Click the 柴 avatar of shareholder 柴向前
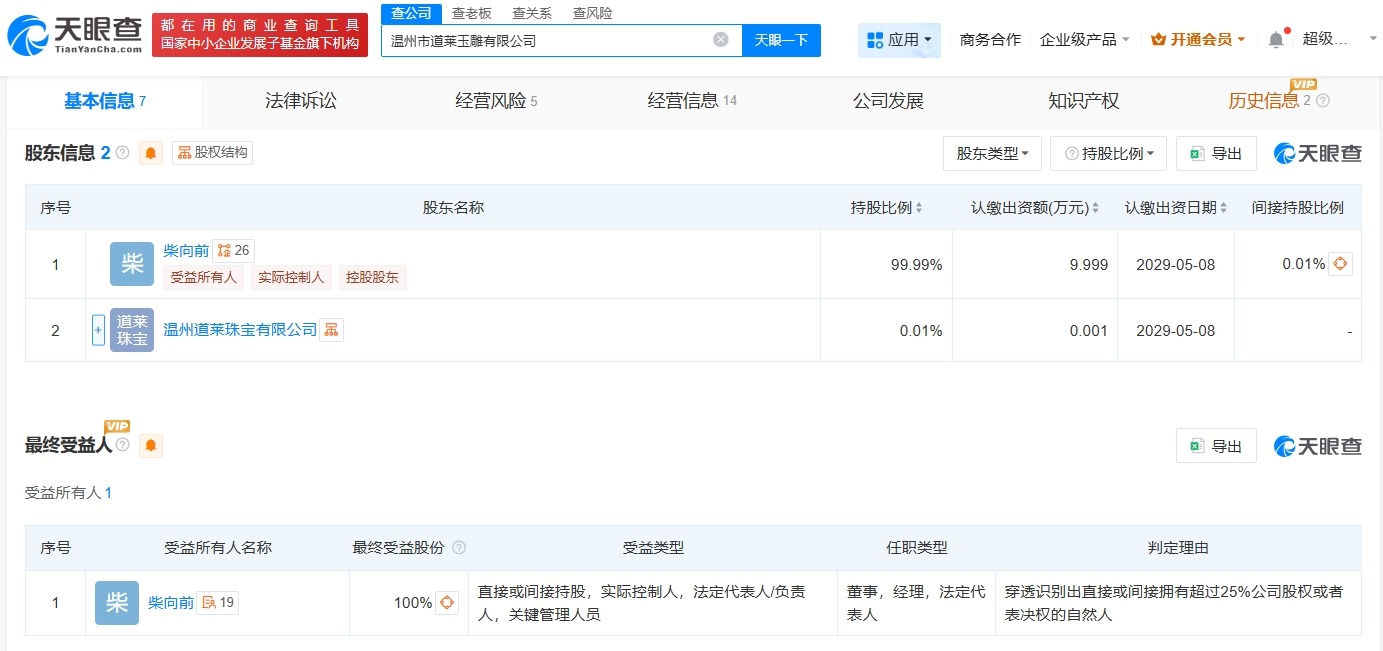This screenshot has width=1383, height=651. [131, 264]
